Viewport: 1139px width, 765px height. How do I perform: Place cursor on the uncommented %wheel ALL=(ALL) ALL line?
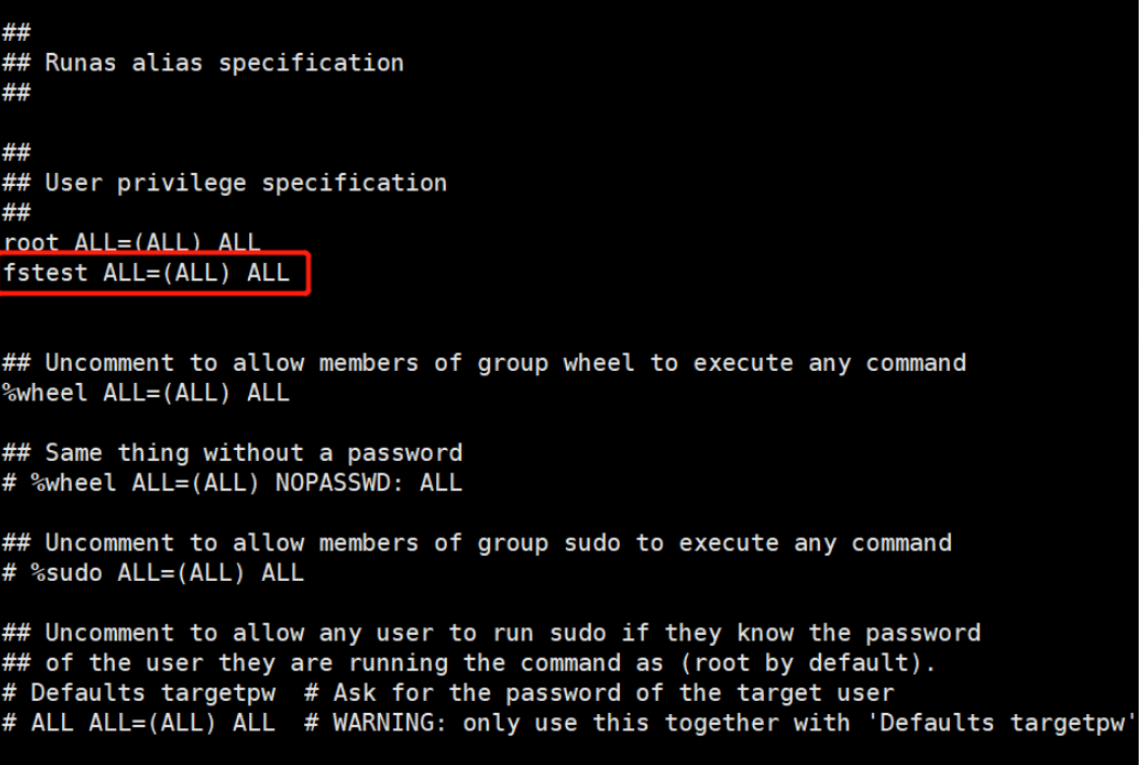pyautogui.click(x=146, y=393)
